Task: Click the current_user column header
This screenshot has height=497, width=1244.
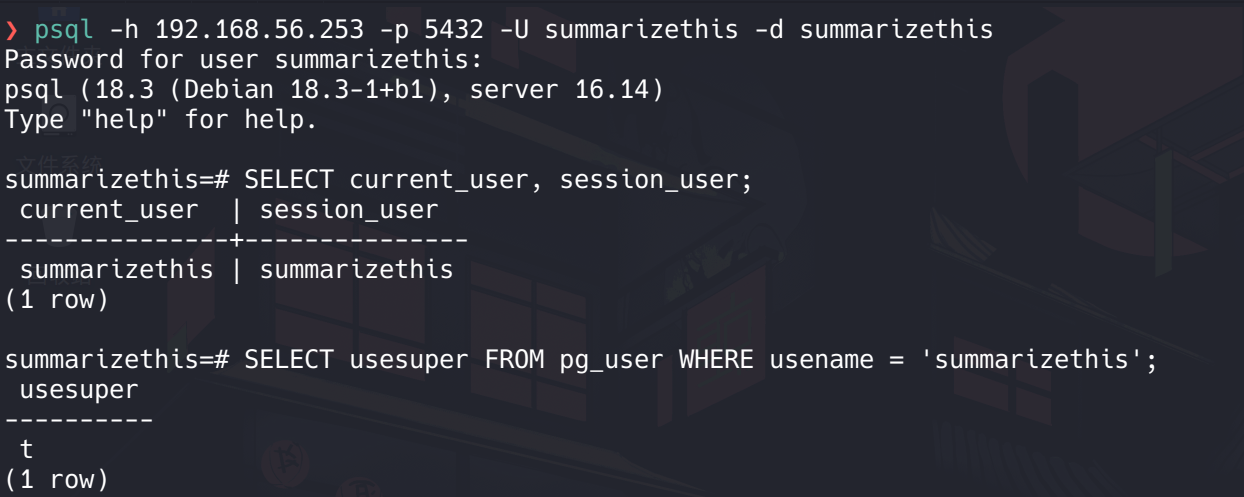Action: tap(109, 211)
